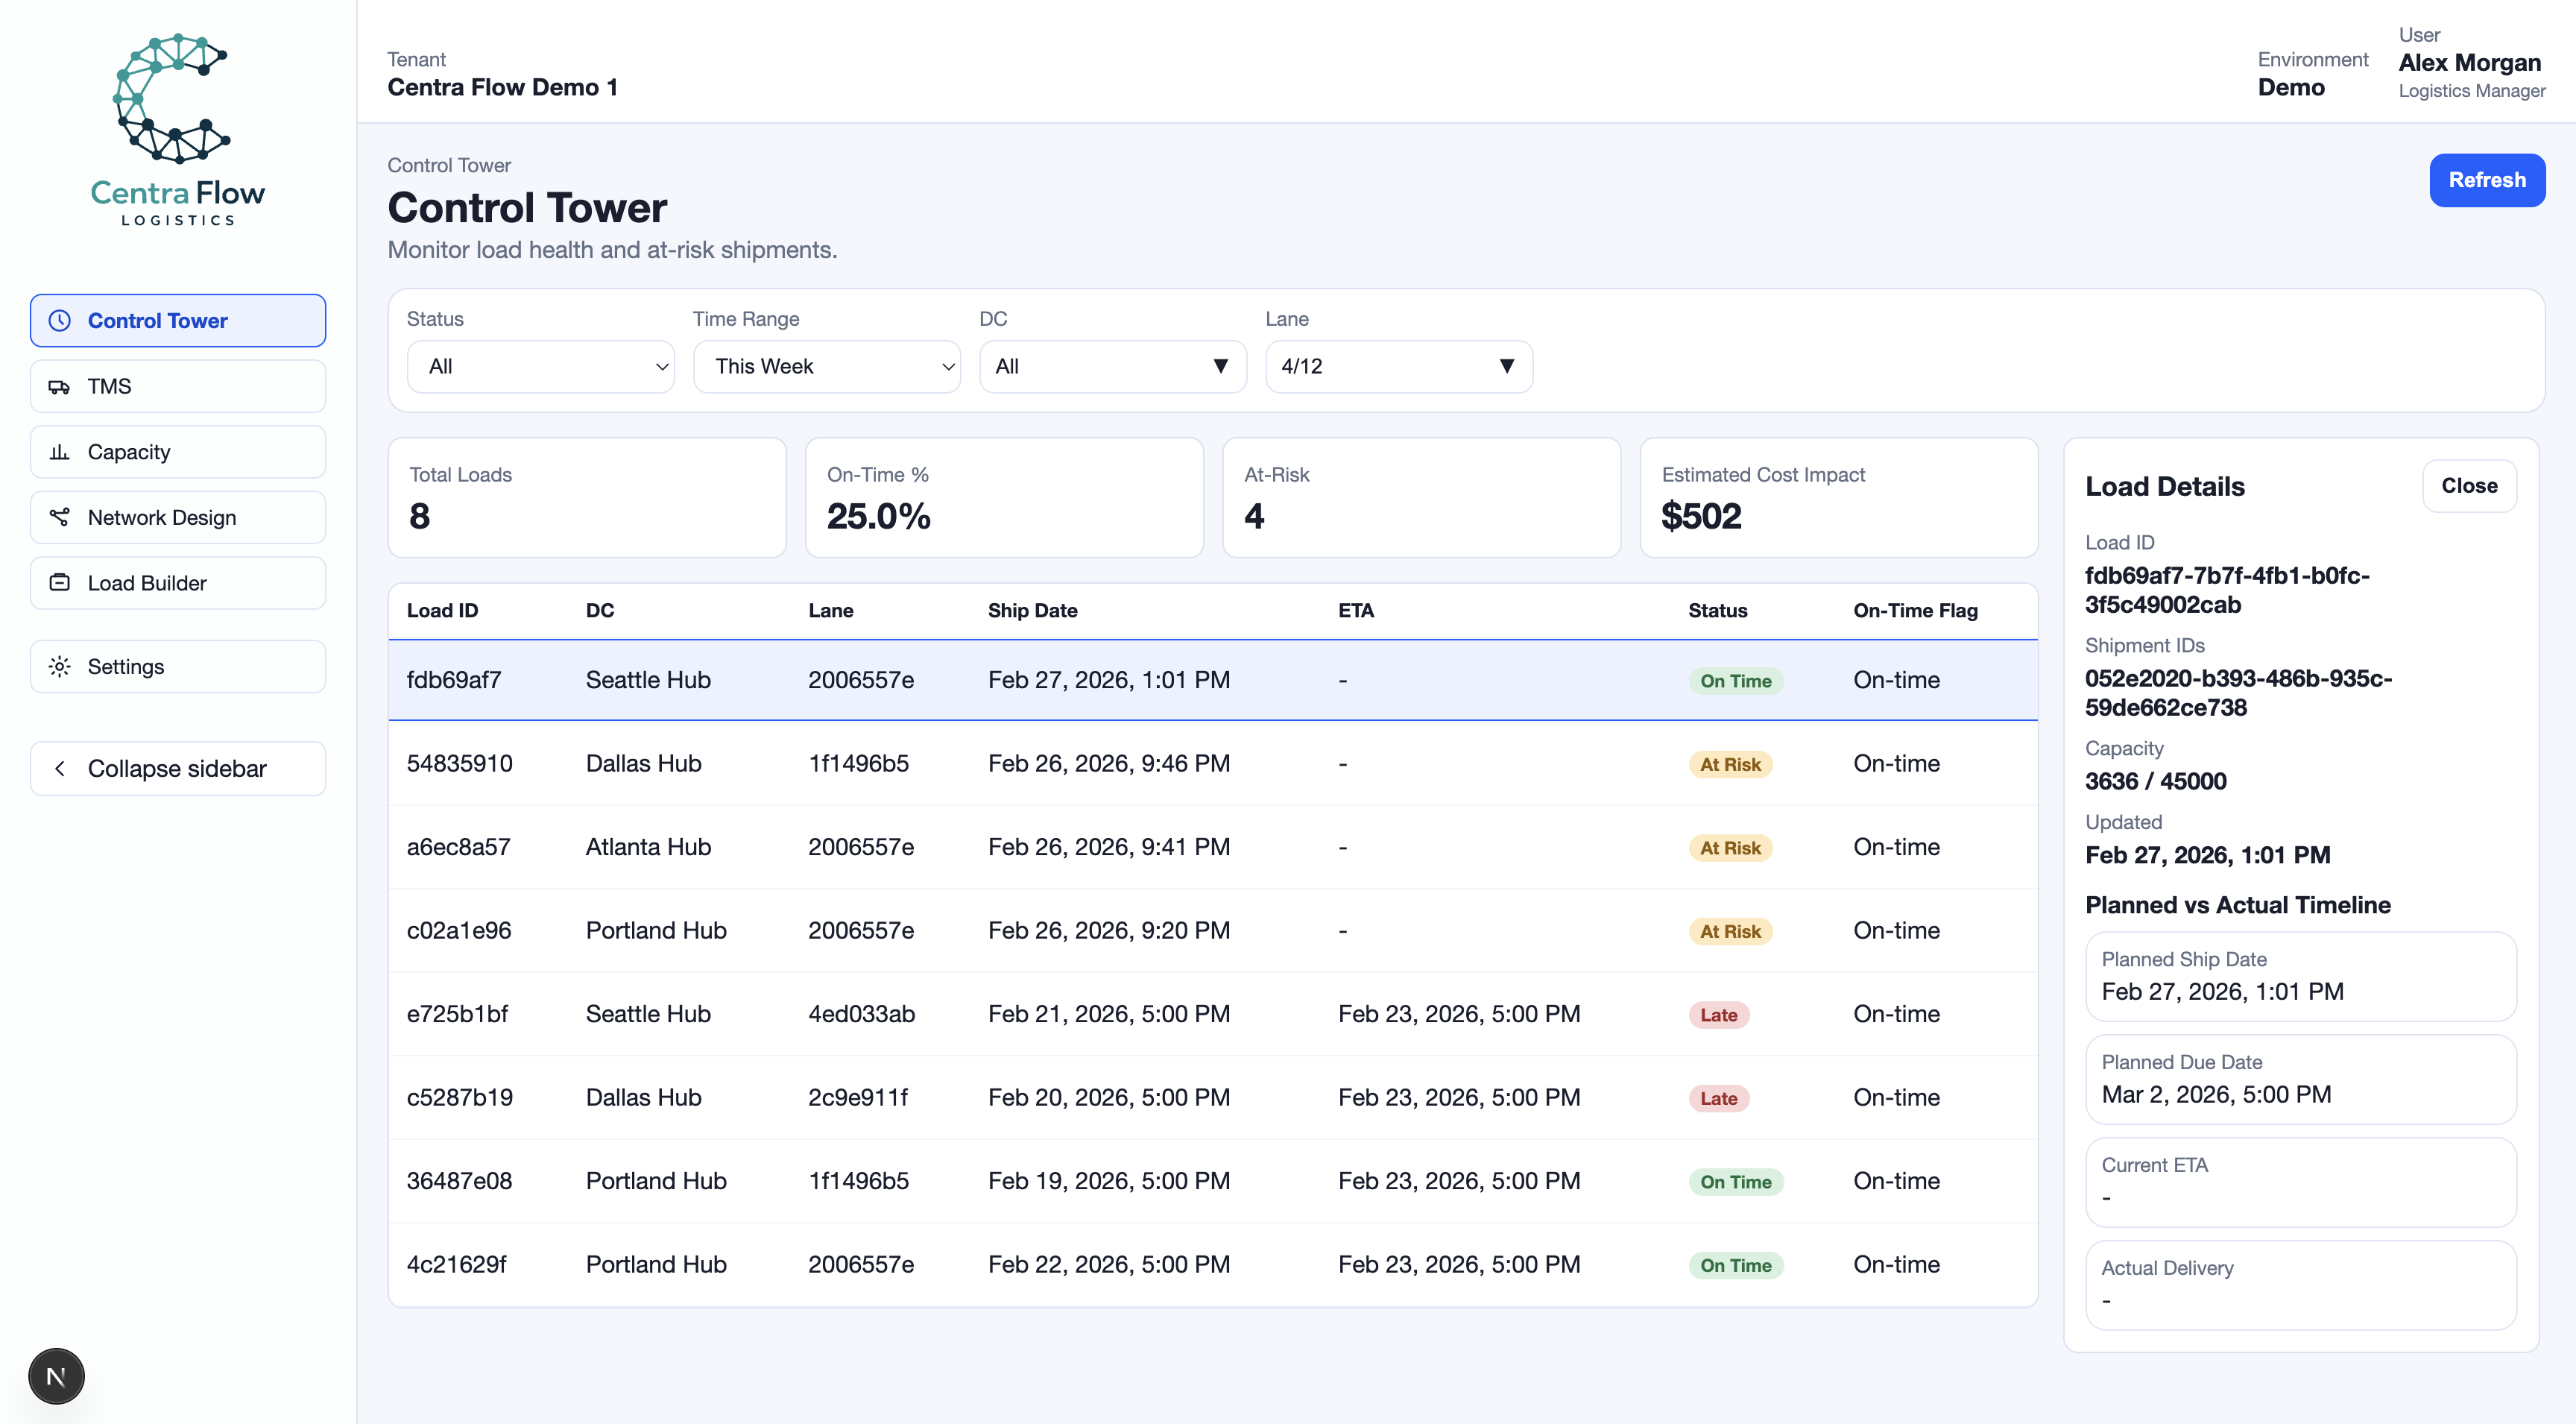Click the Load Builder box icon

coord(60,583)
